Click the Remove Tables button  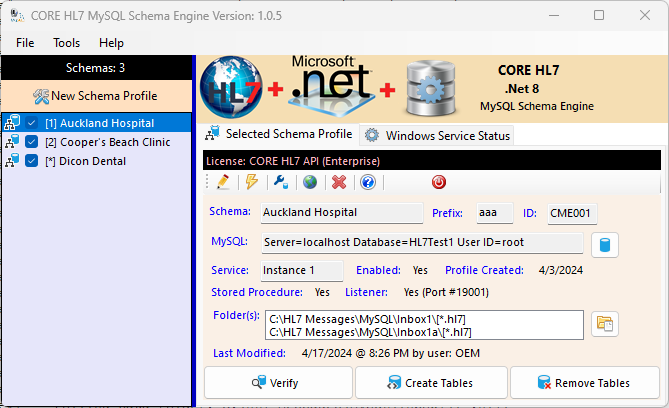[585, 383]
